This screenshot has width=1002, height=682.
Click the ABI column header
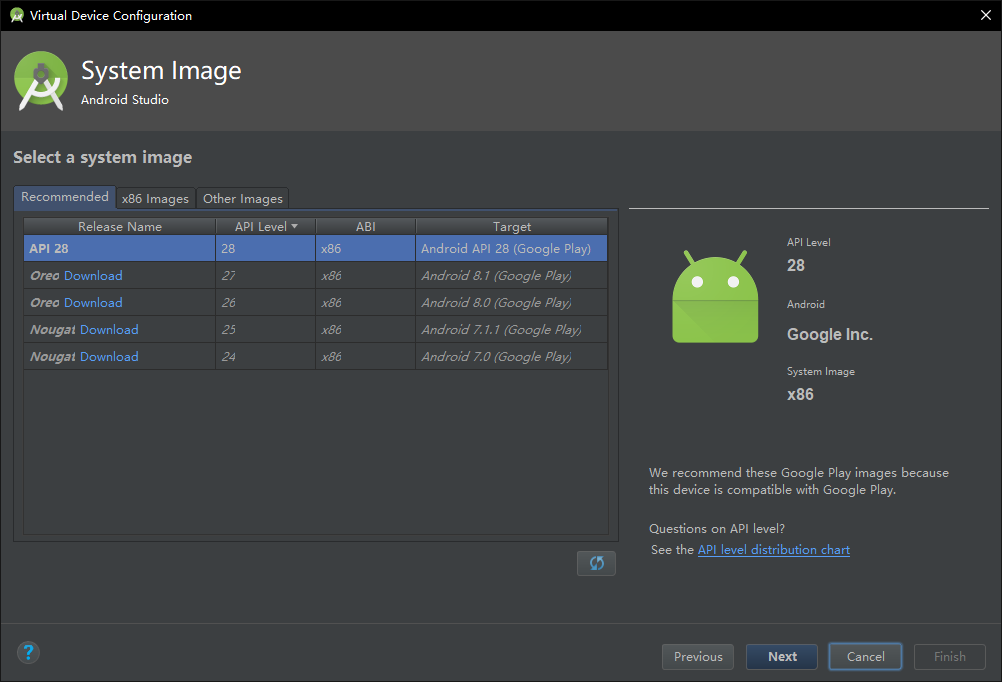366,226
